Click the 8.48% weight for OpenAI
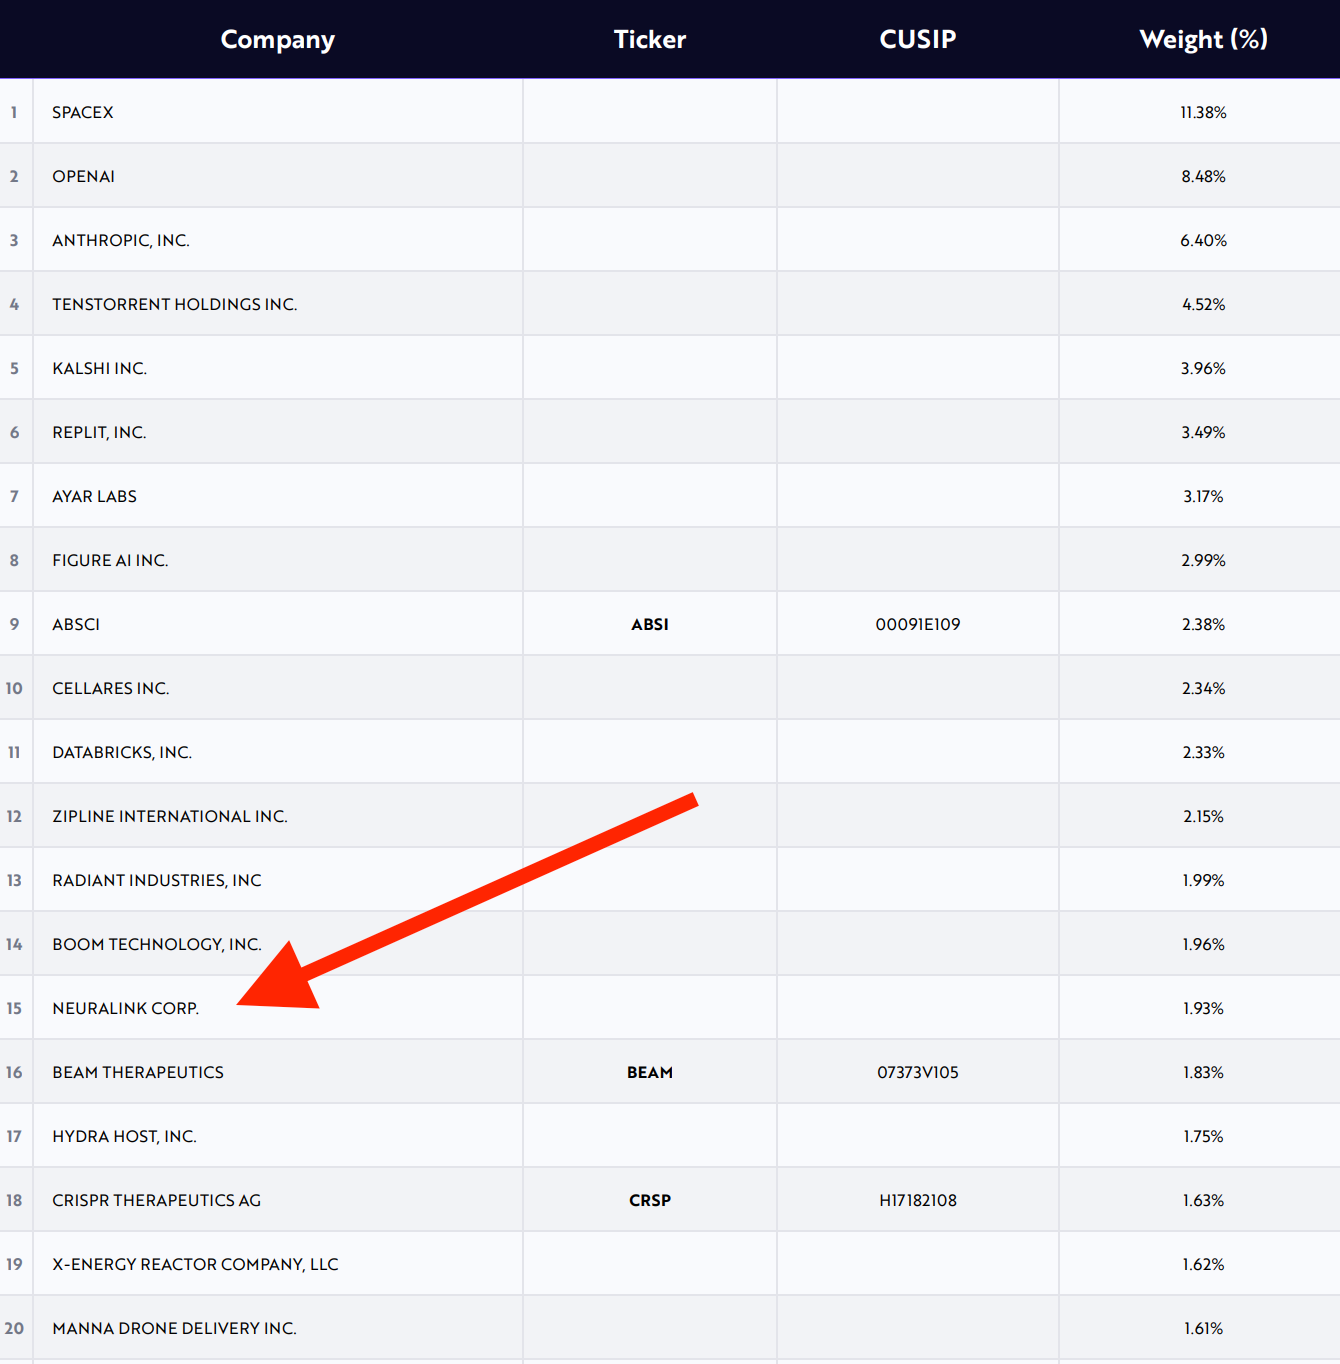1340x1364 pixels. [1203, 176]
